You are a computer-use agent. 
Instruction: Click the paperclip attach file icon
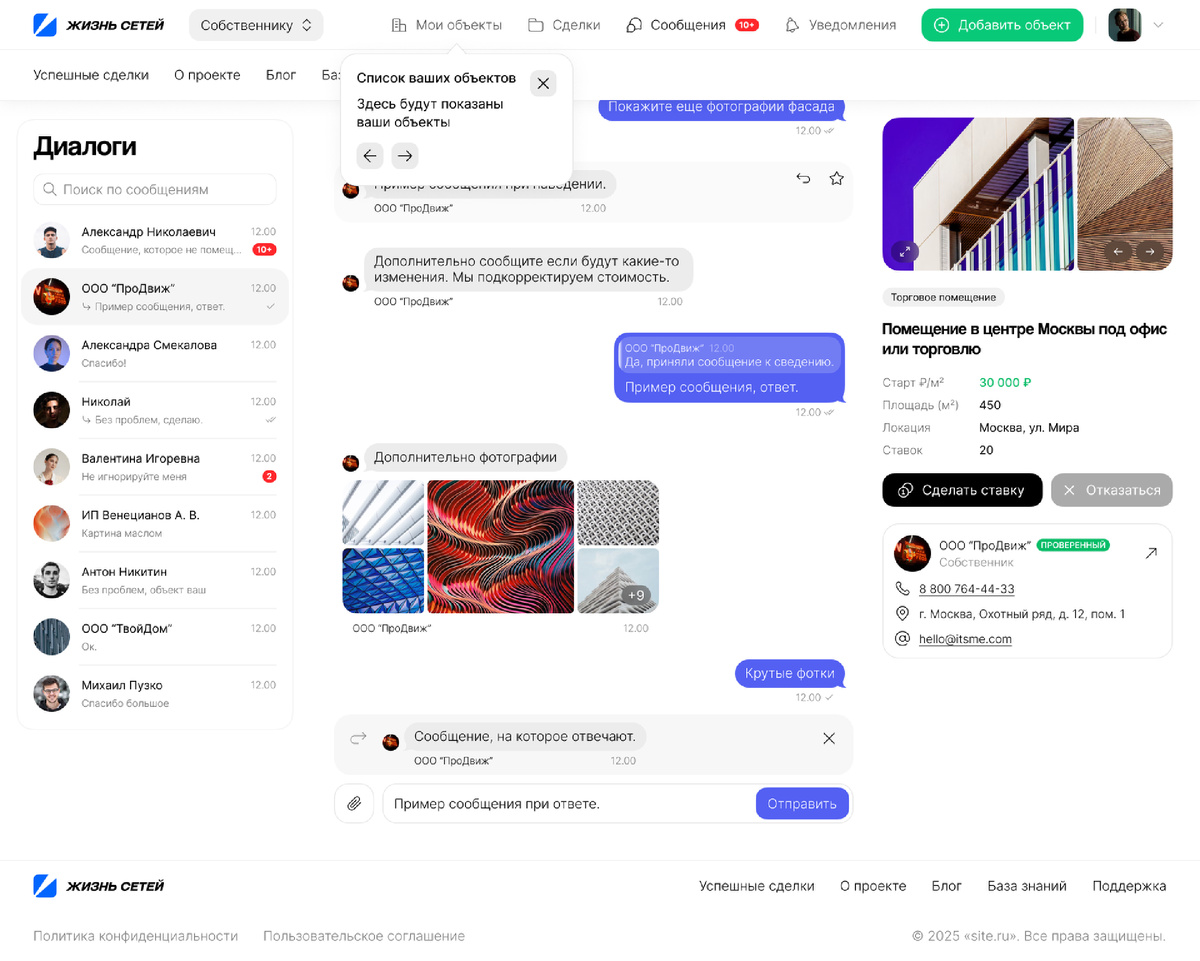point(354,803)
